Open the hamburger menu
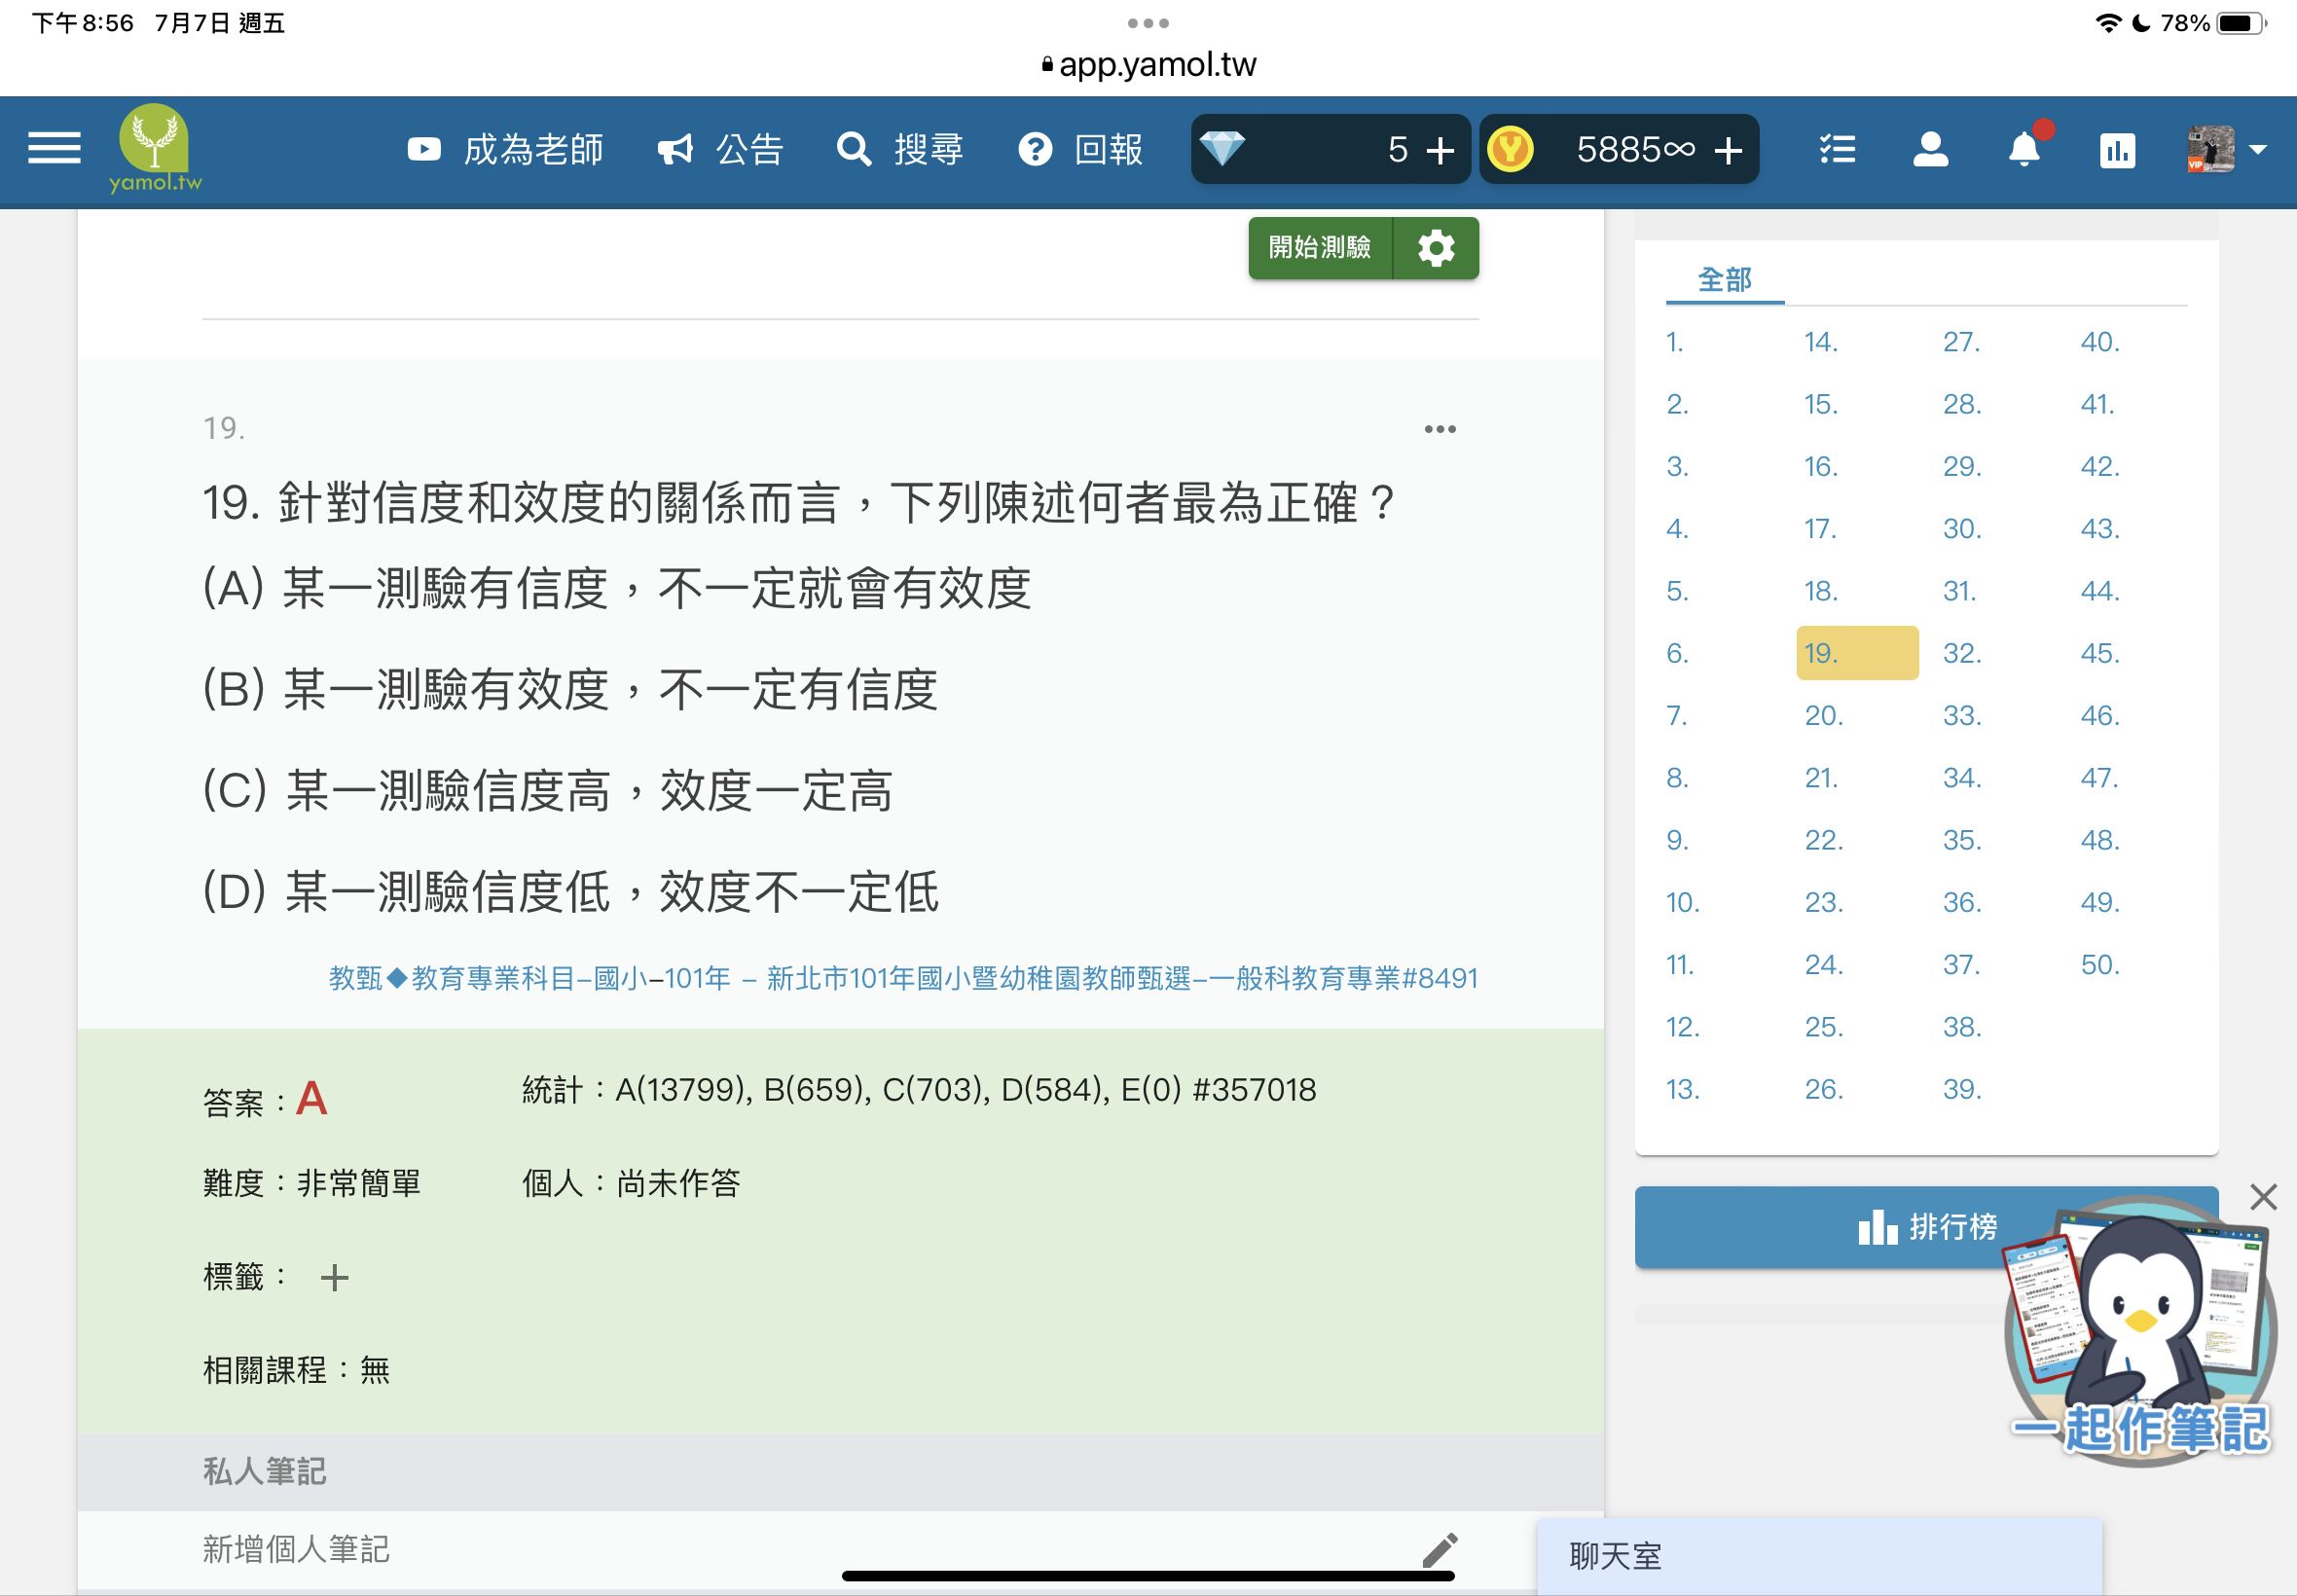This screenshot has width=2297, height=1596. tap(54, 149)
